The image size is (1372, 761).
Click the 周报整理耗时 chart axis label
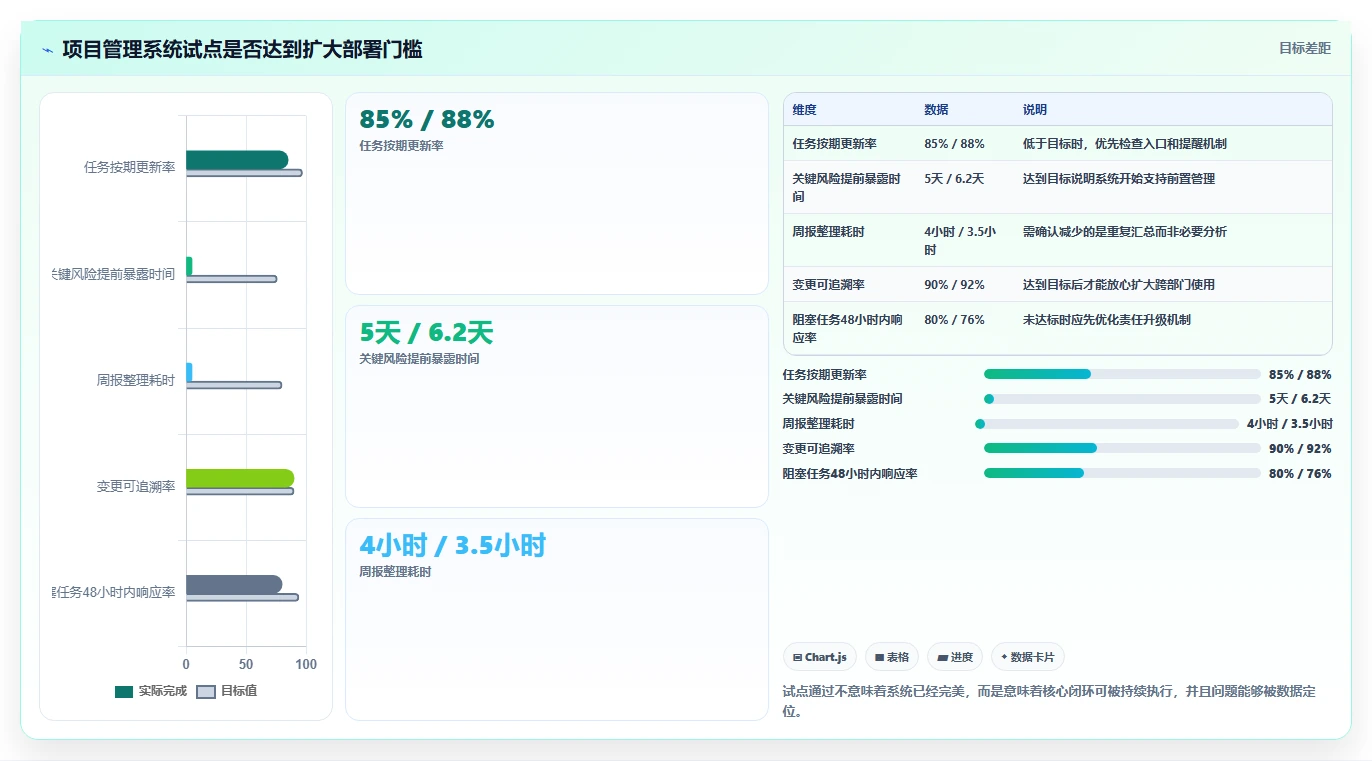tap(136, 380)
